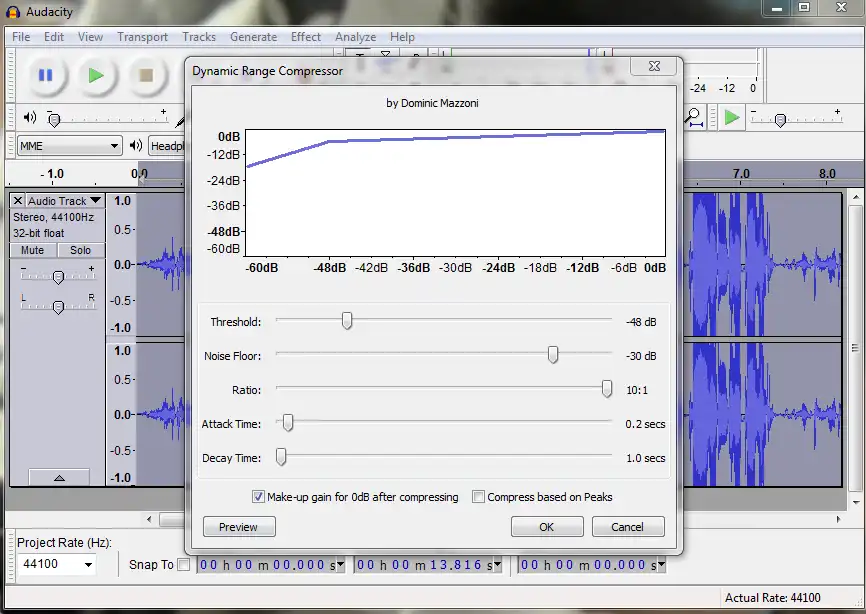Open the Tracks menu
Image resolution: width=866 pixels, height=614 pixels.
199,37
